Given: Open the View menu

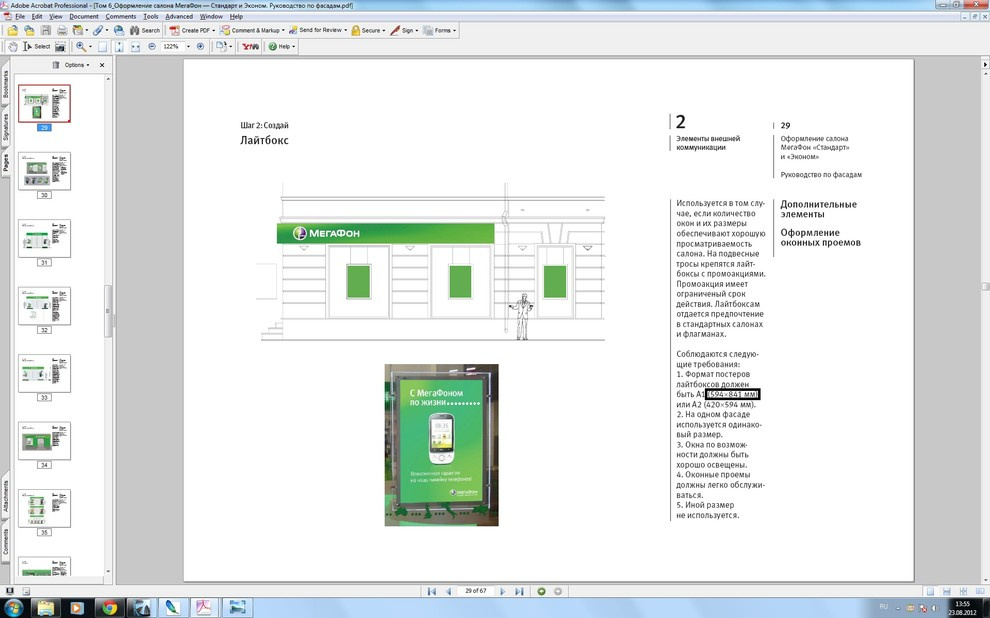Looking at the screenshot, I should 56,16.
